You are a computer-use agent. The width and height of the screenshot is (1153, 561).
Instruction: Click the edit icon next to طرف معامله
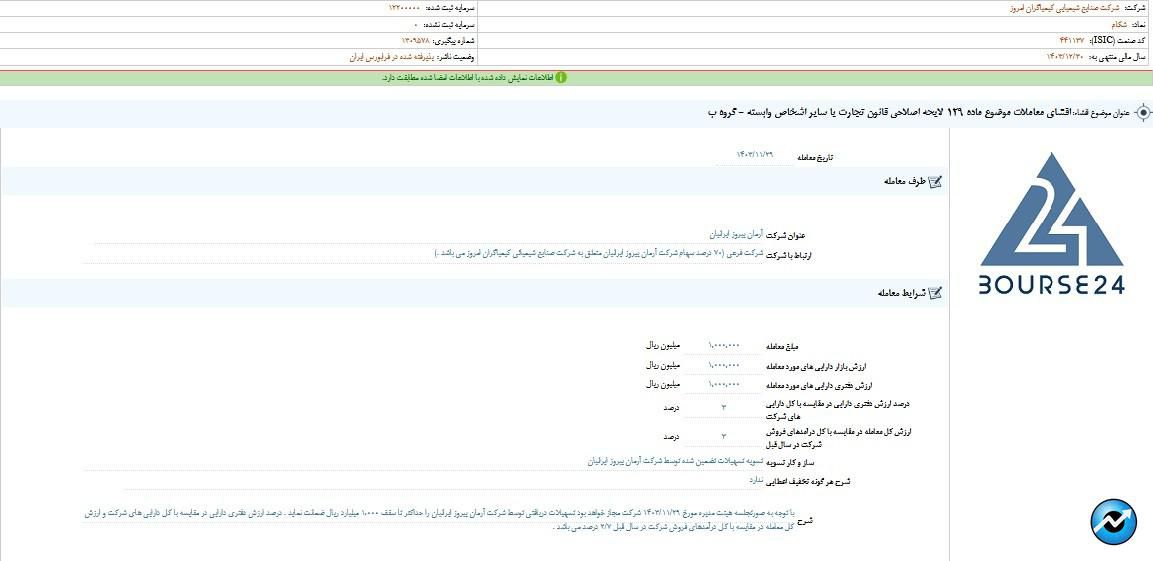point(935,182)
